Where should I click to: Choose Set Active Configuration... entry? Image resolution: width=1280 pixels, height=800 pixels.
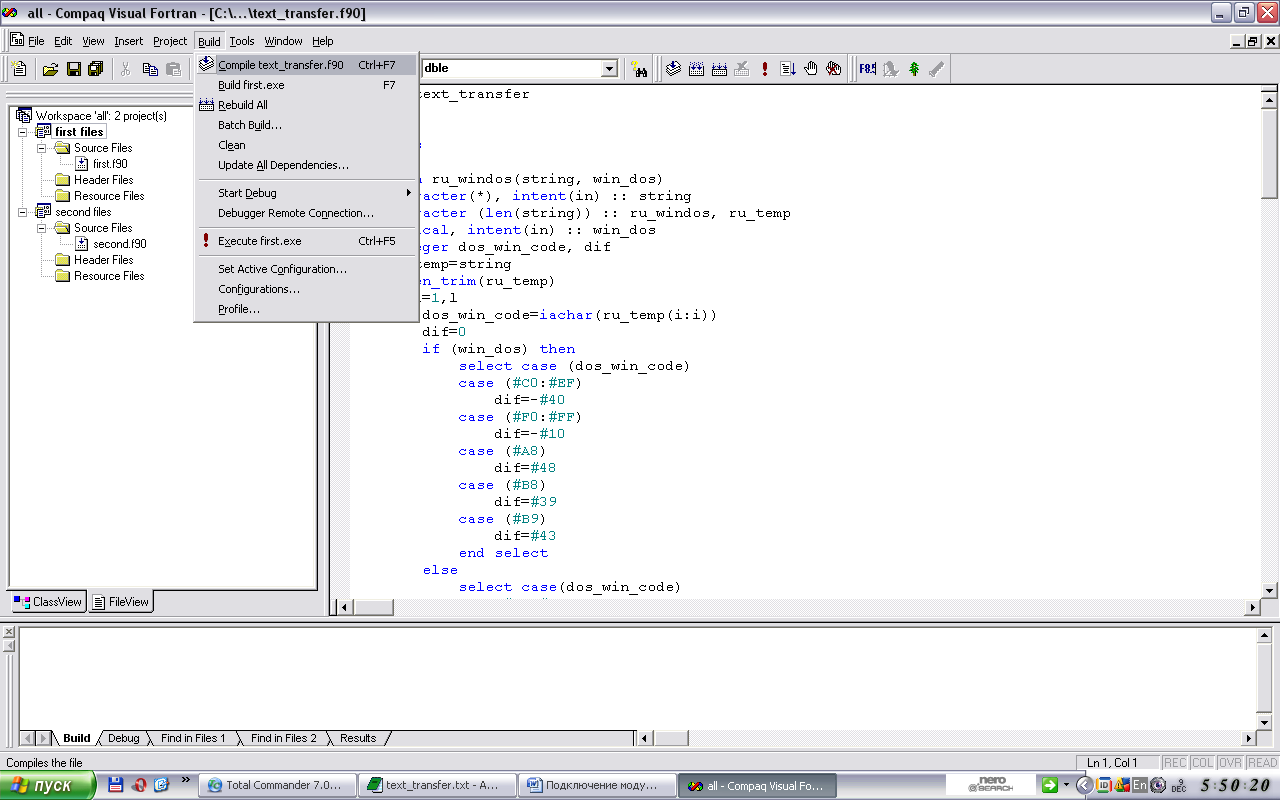pyautogui.click(x=306, y=269)
